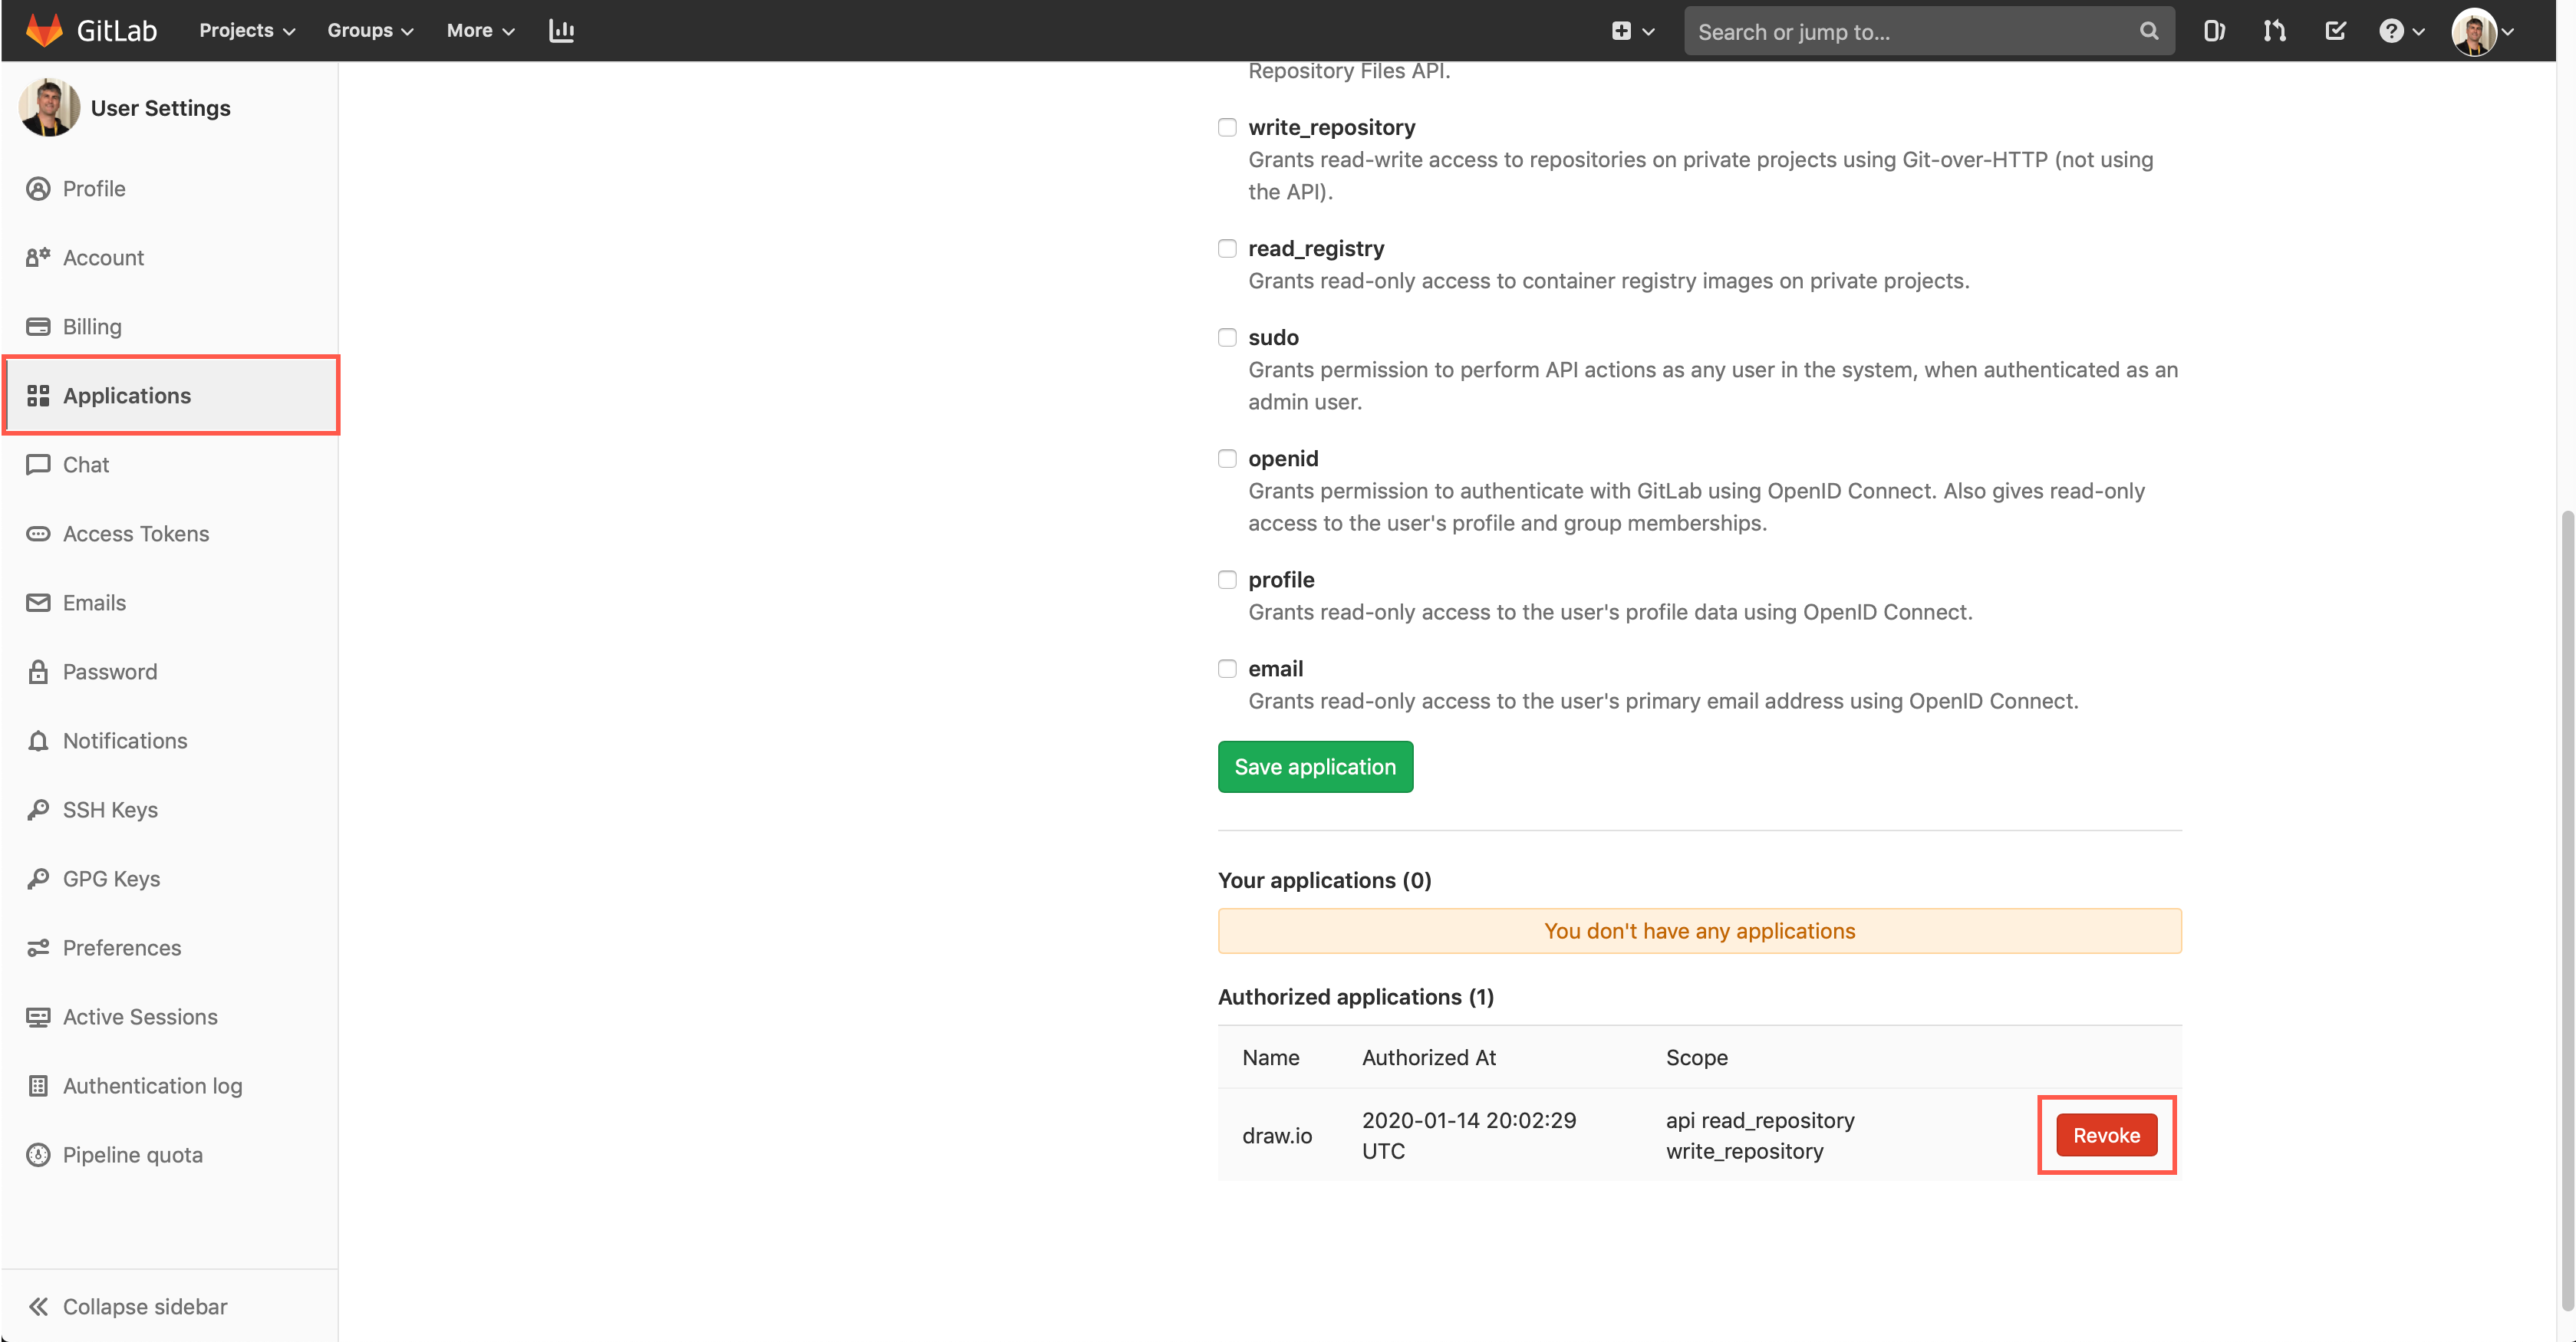Click the SSH Keys sidebar icon
Screen dimensions: 2576x1342
pyautogui.click(x=38, y=809)
